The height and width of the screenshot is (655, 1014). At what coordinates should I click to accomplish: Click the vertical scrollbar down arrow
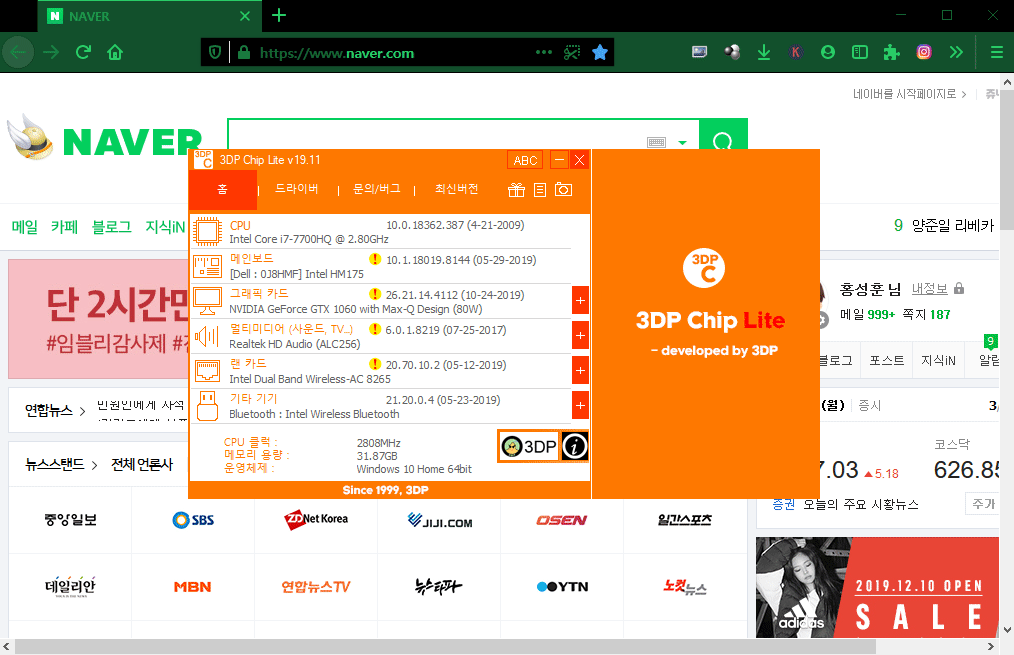tap(1007, 629)
